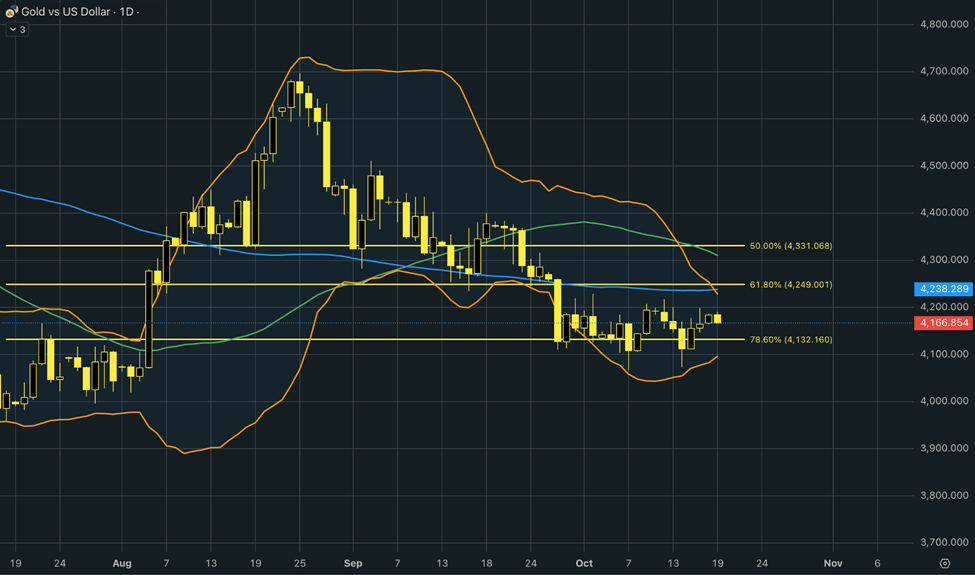975x575 pixels.
Task: Click the 4,100.000 price axis value
Action: 944,354
